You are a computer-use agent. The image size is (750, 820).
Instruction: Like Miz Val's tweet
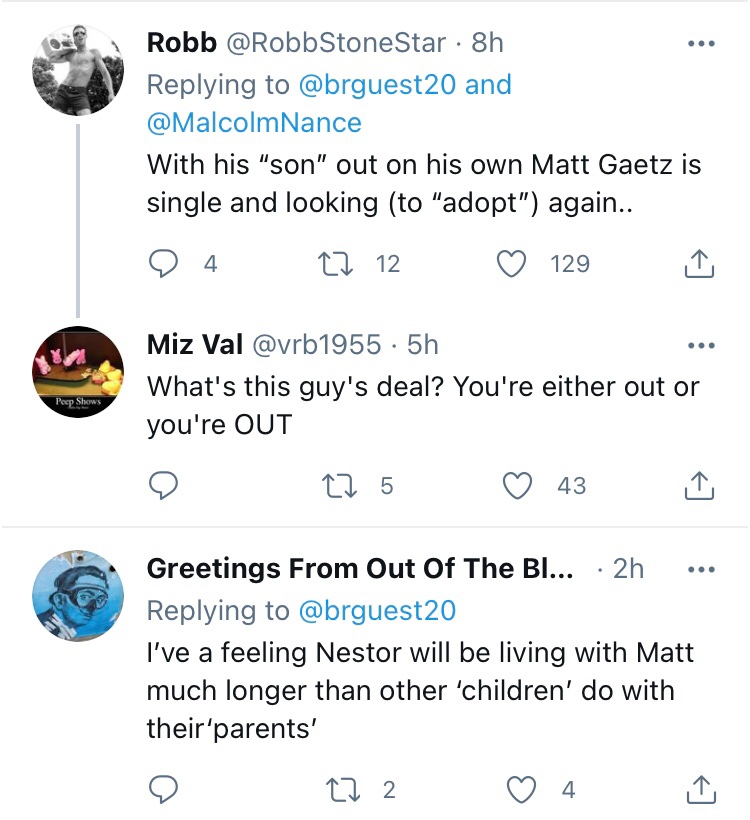(517, 486)
